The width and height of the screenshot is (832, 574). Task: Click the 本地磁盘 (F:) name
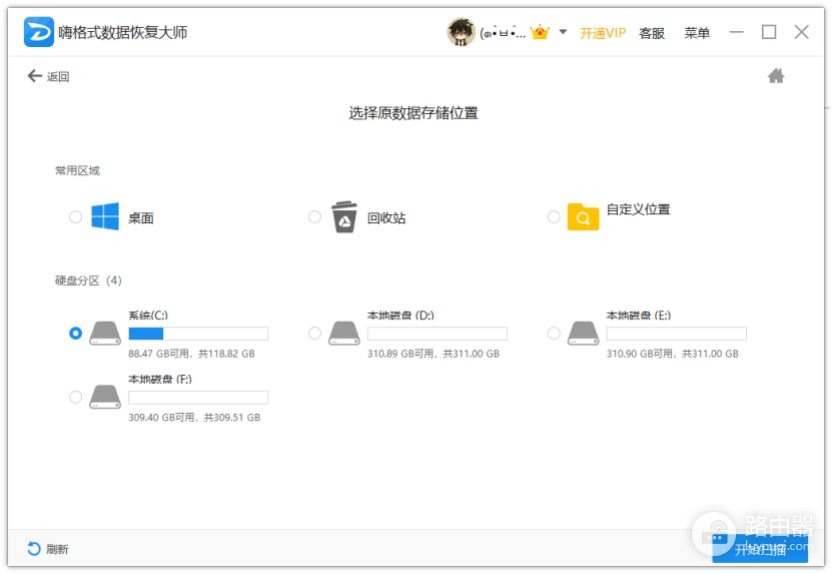[160, 379]
